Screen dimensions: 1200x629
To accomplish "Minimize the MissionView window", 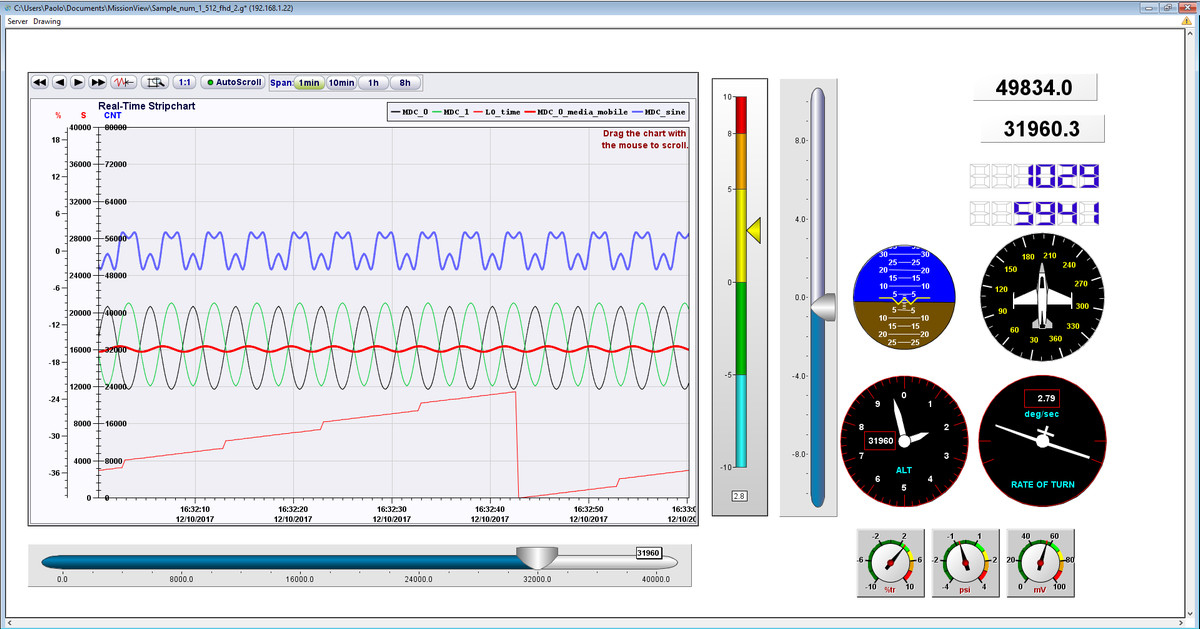I will pos(1148,7).
